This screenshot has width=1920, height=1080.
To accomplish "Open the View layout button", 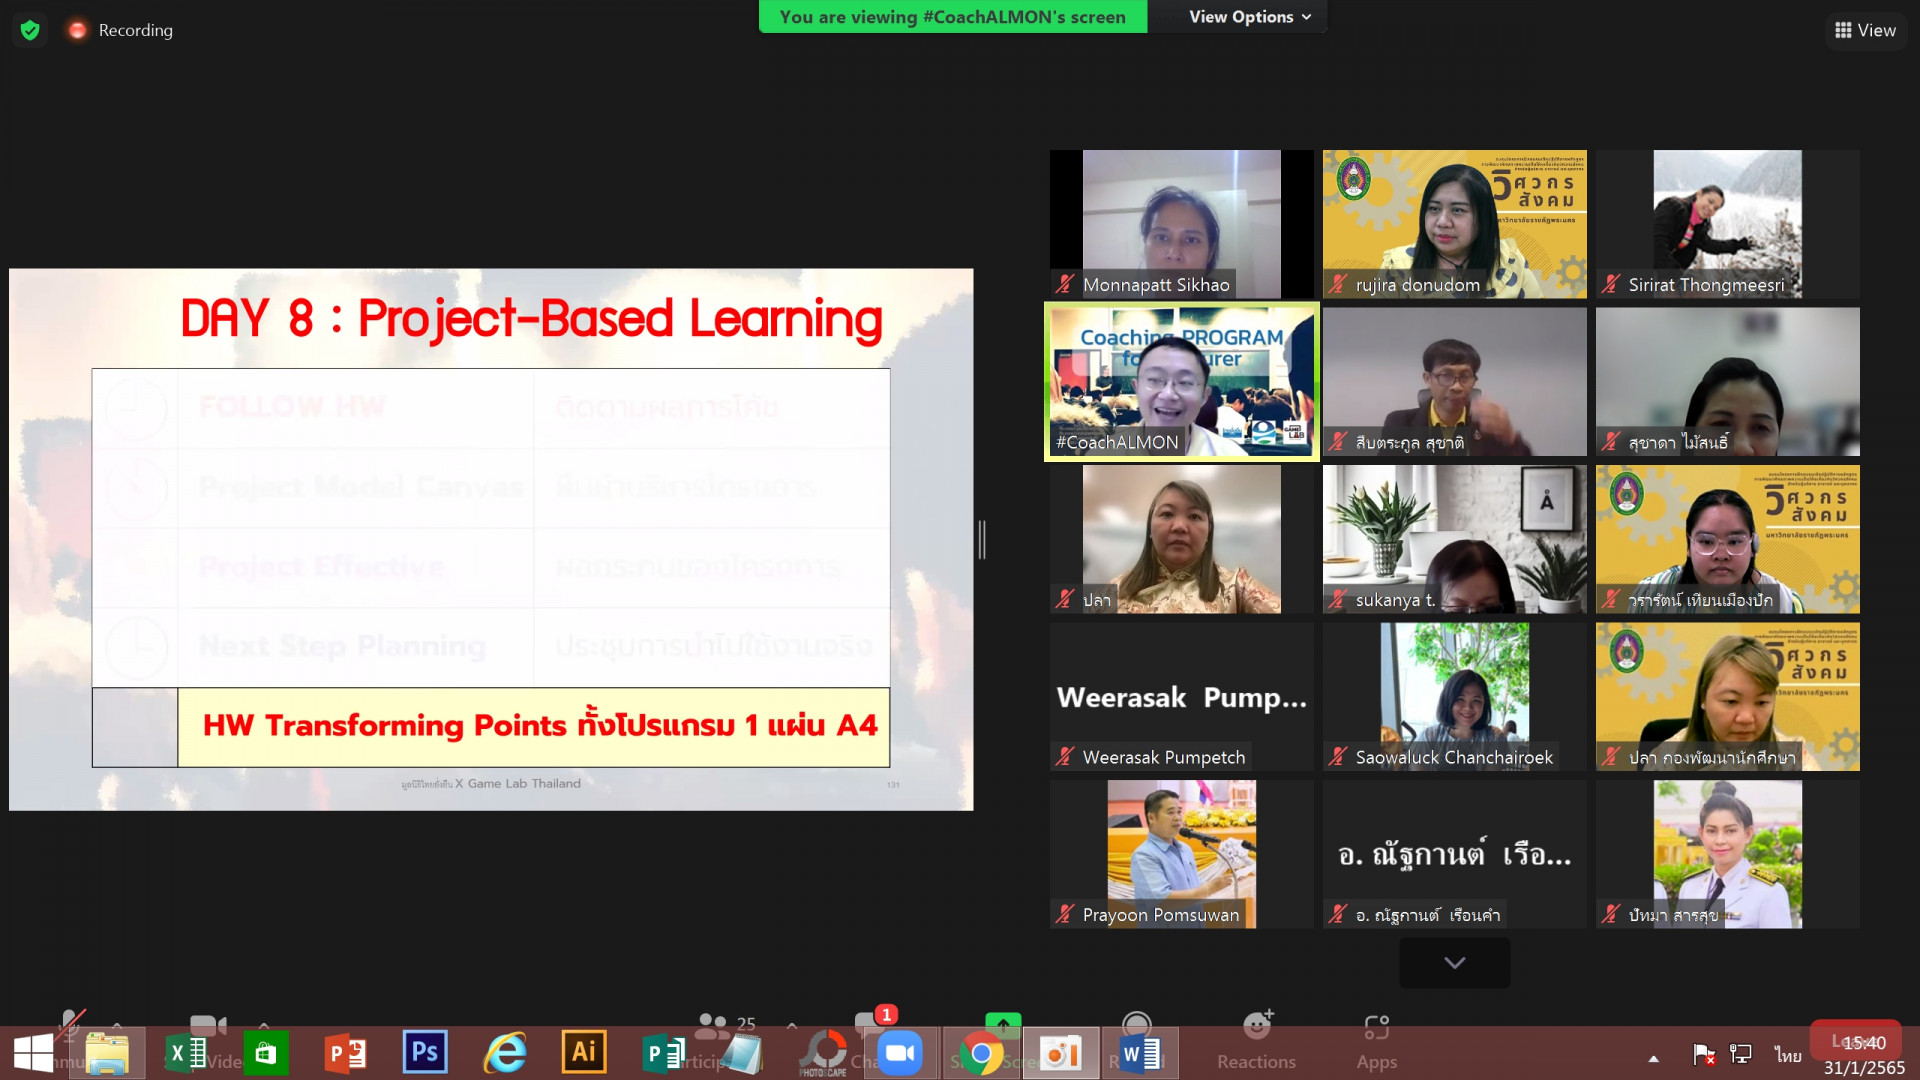I will 1865,30.
